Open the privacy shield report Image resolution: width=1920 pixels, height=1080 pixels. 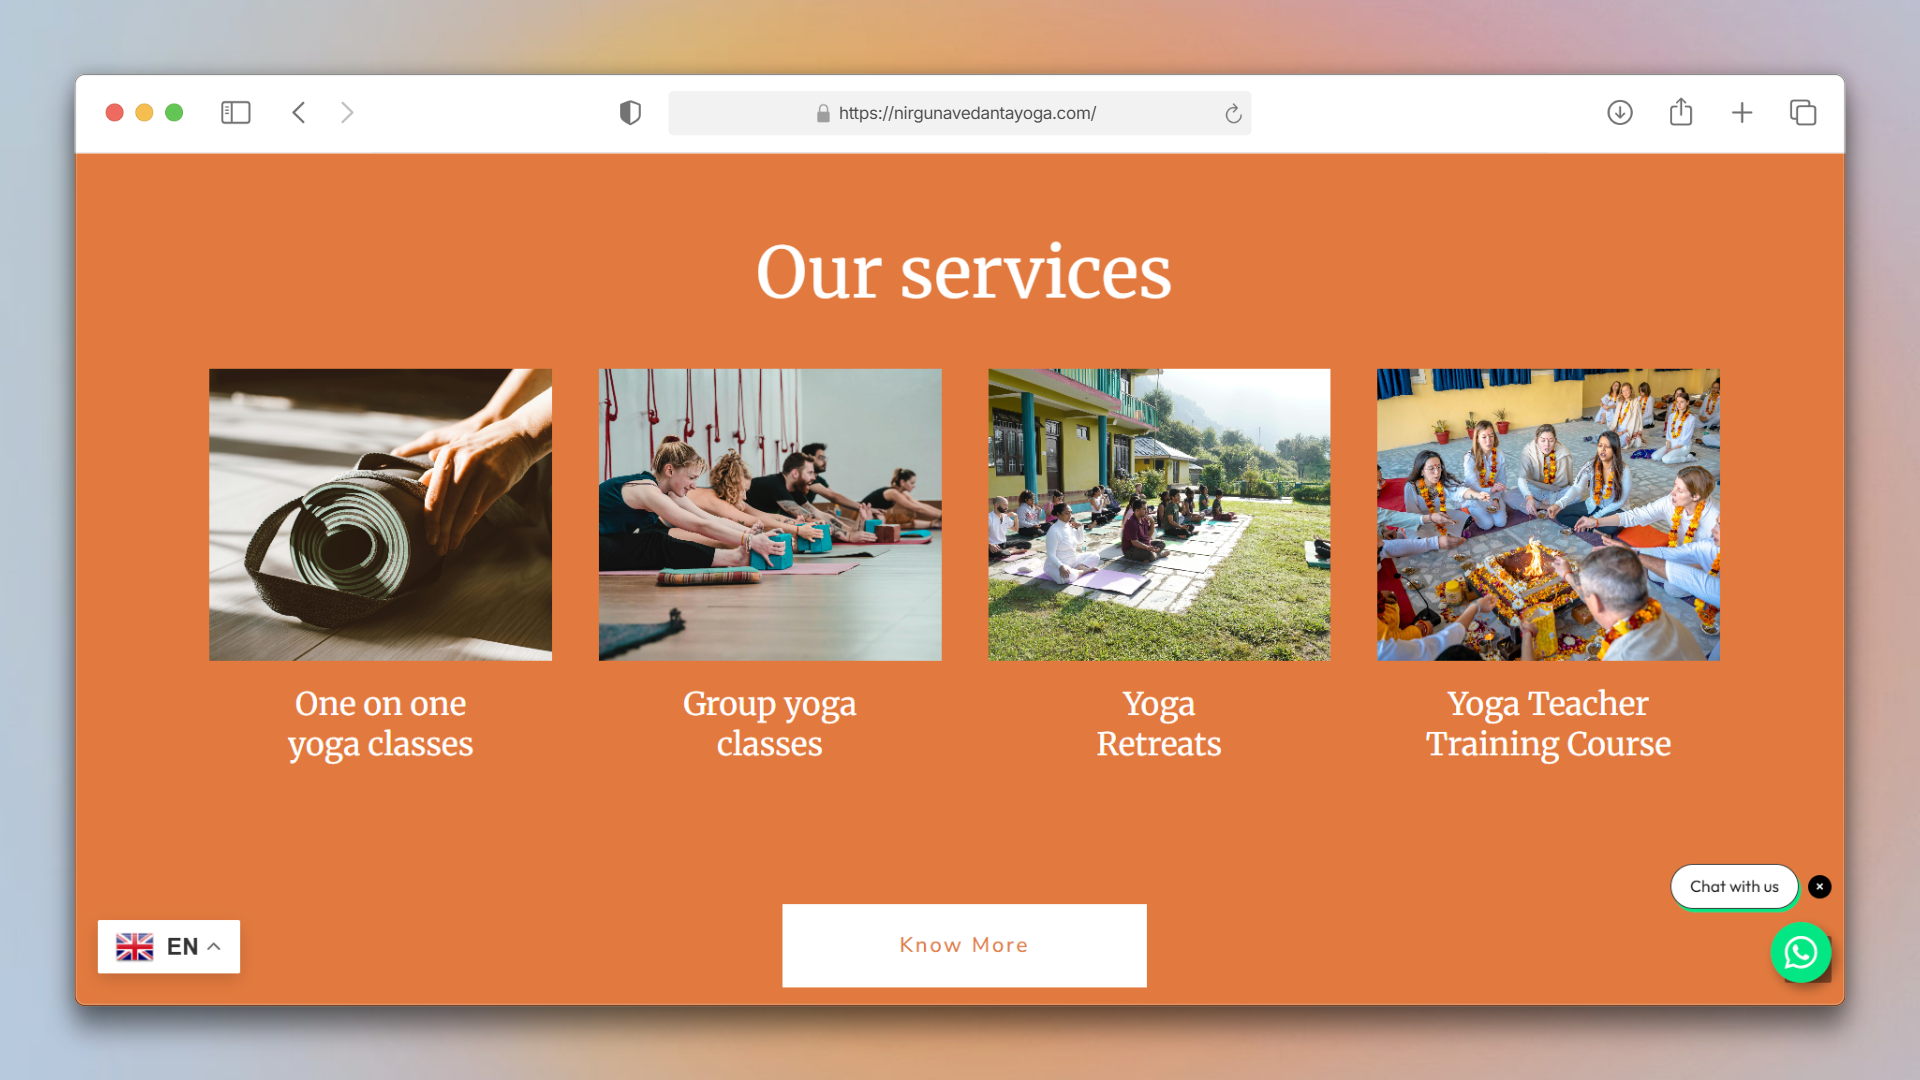click(x=630, y=113)
